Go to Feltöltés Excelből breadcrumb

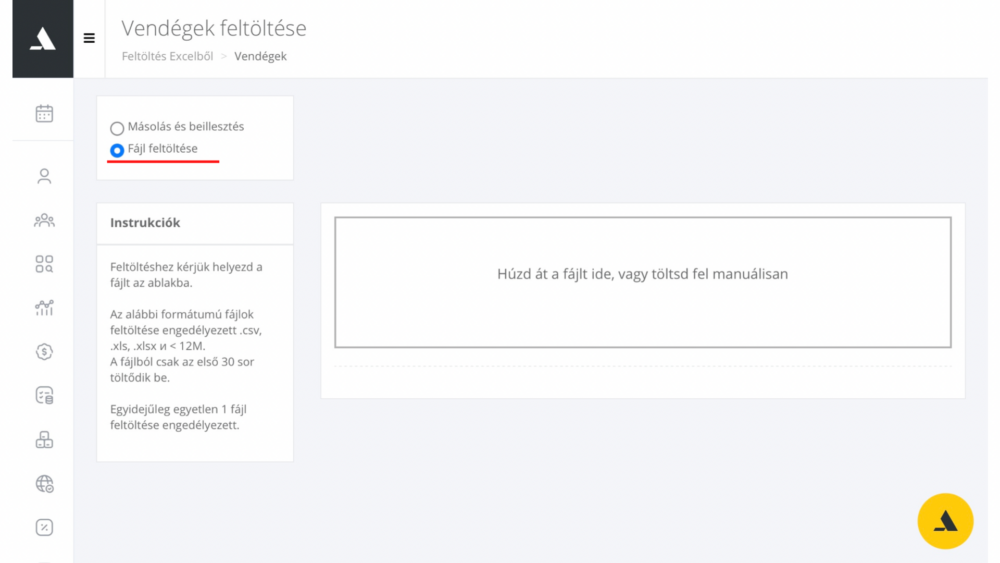pos(167,56)
